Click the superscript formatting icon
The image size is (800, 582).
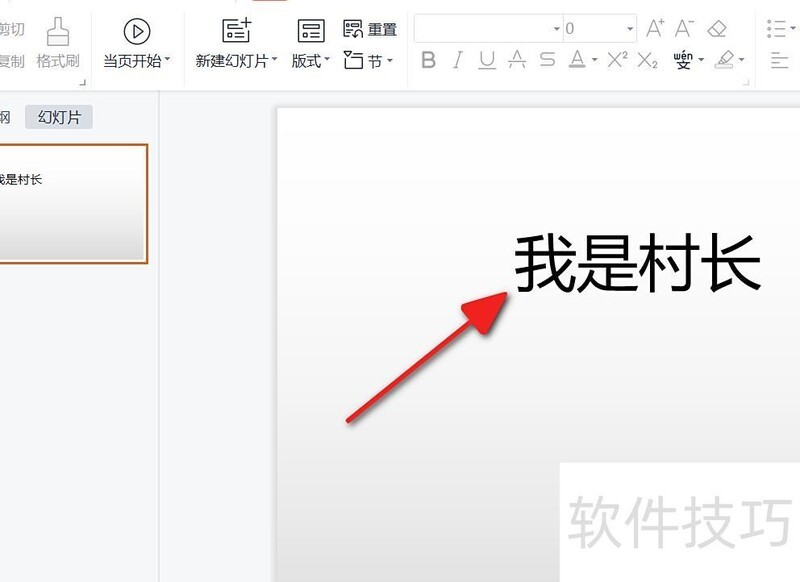point(618,60)
